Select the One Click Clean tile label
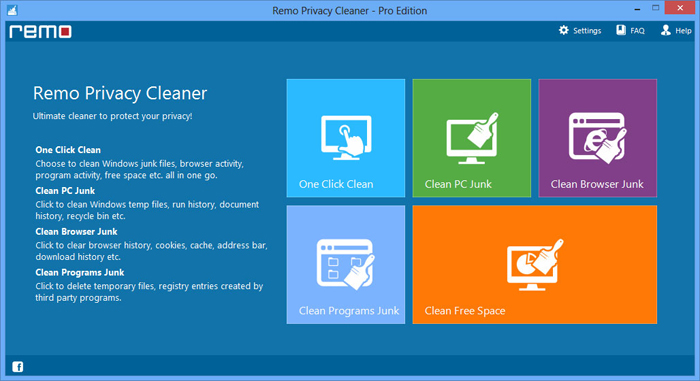This screenshot has height=381, width=700. [336, 184]
